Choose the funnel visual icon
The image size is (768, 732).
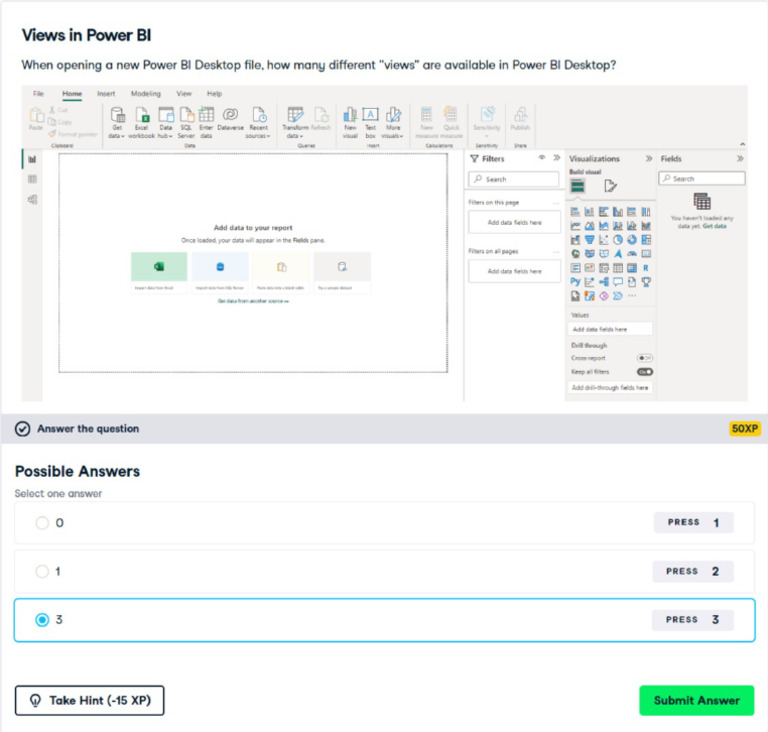coord(590,240)
